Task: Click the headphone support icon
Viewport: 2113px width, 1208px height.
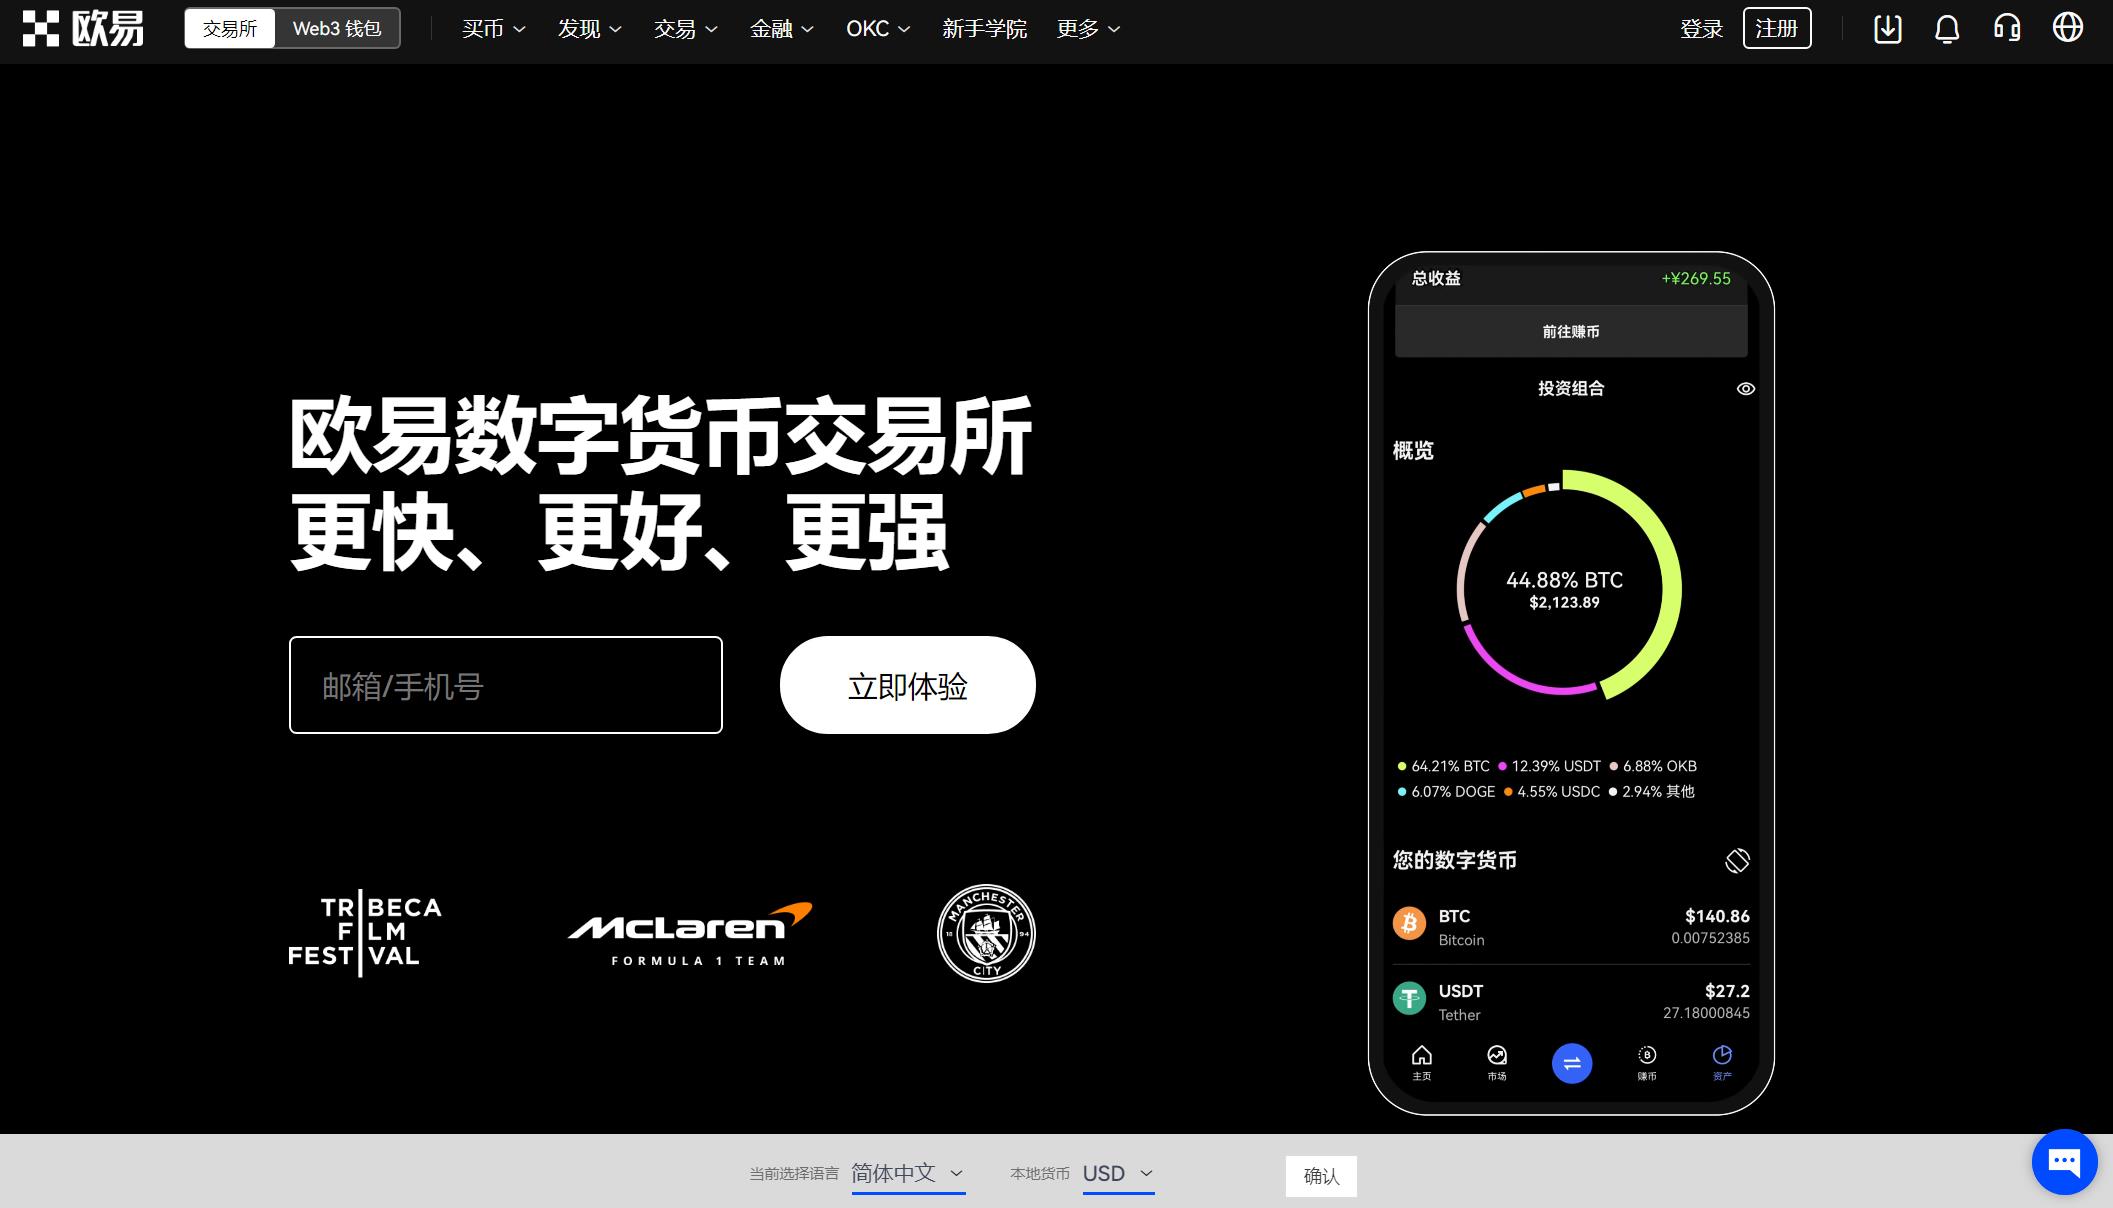Action: click(2011, 28)
